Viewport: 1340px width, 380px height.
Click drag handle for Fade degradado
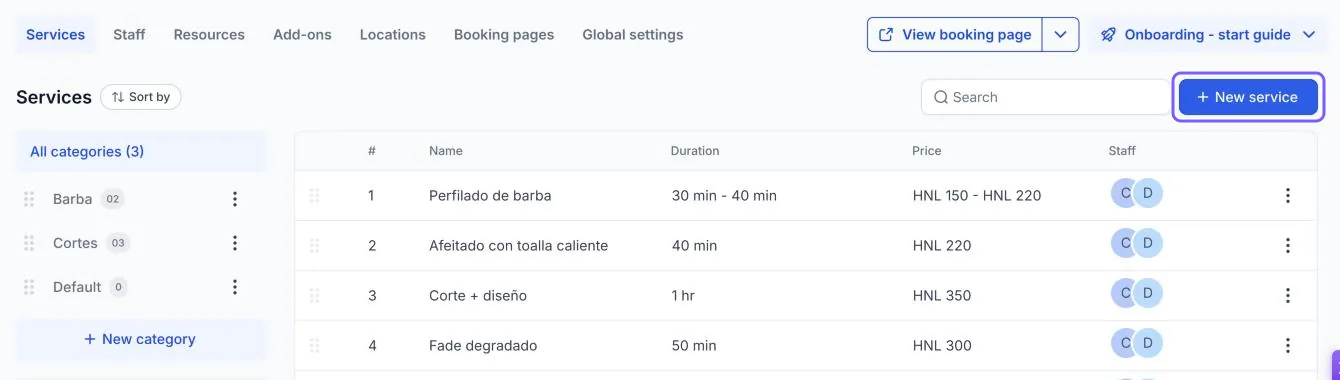tap(314, 345)
